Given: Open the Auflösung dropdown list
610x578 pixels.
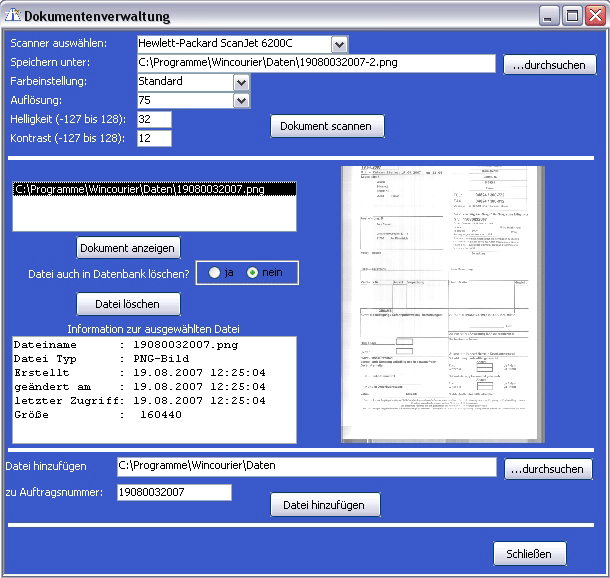Looking at the screenshot, I should [241, 101].
